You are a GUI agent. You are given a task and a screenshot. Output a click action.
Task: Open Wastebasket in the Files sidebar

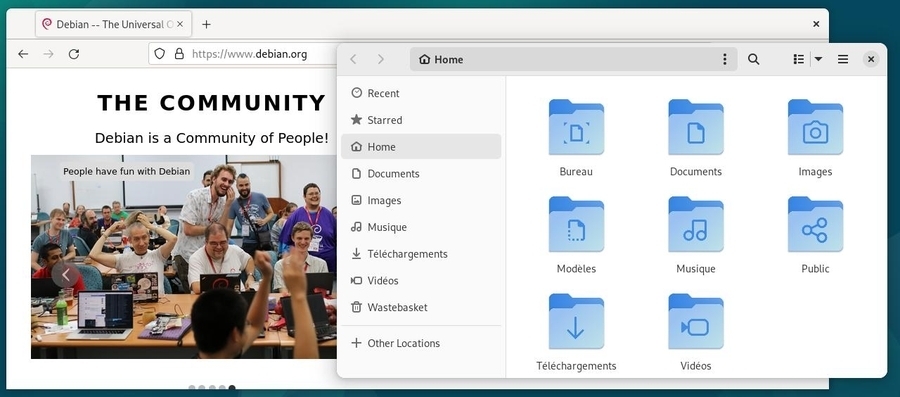tap(421, 308)
